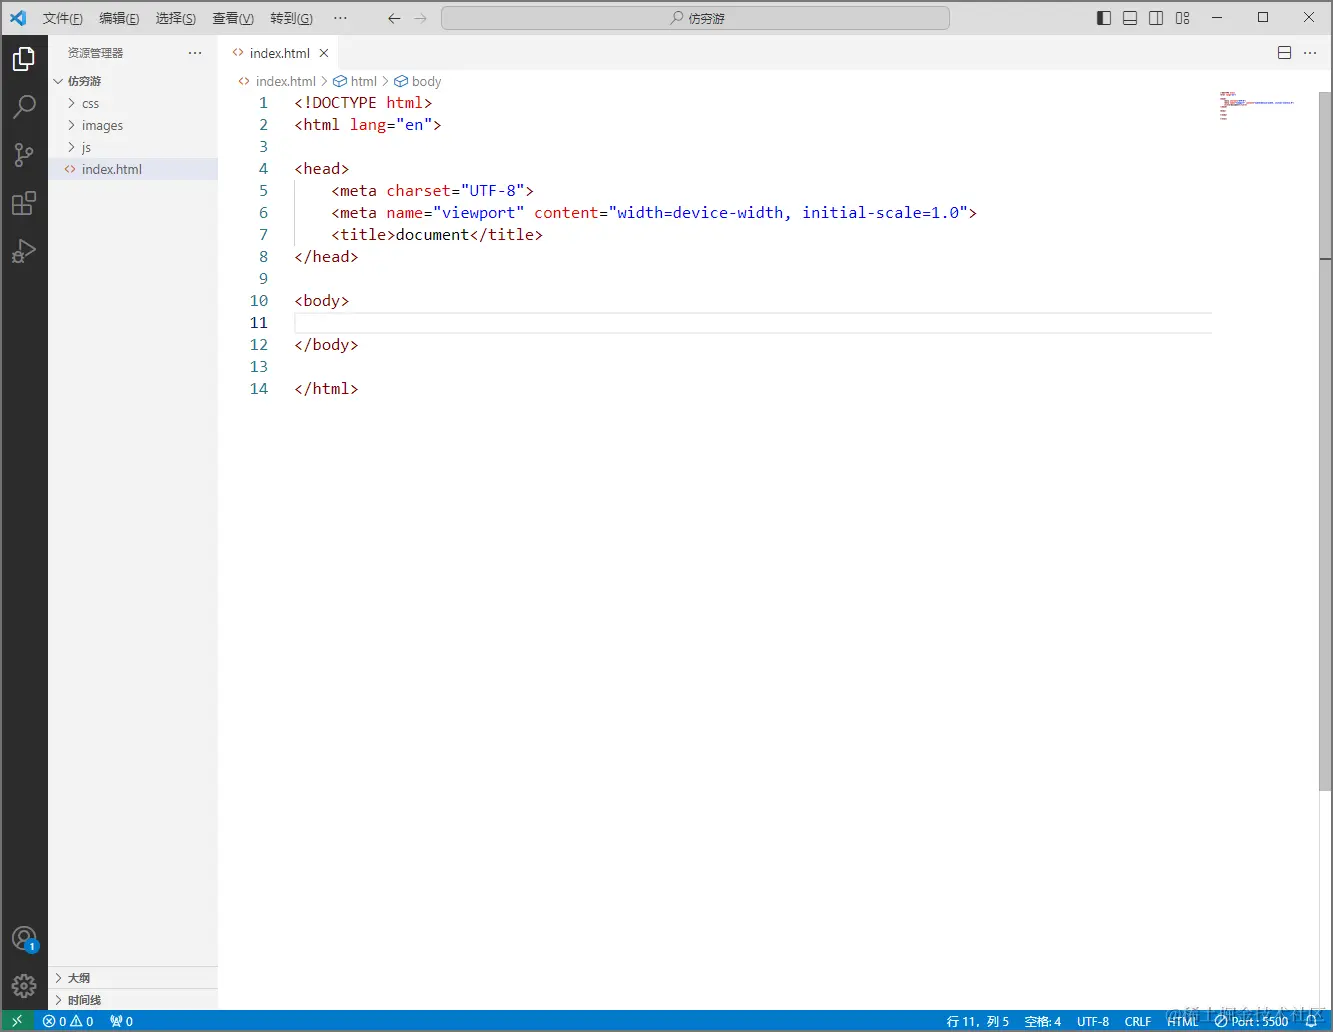Open the Run and Debug view
Viewport: 1333px width, 1032px height.
(24, 251)
